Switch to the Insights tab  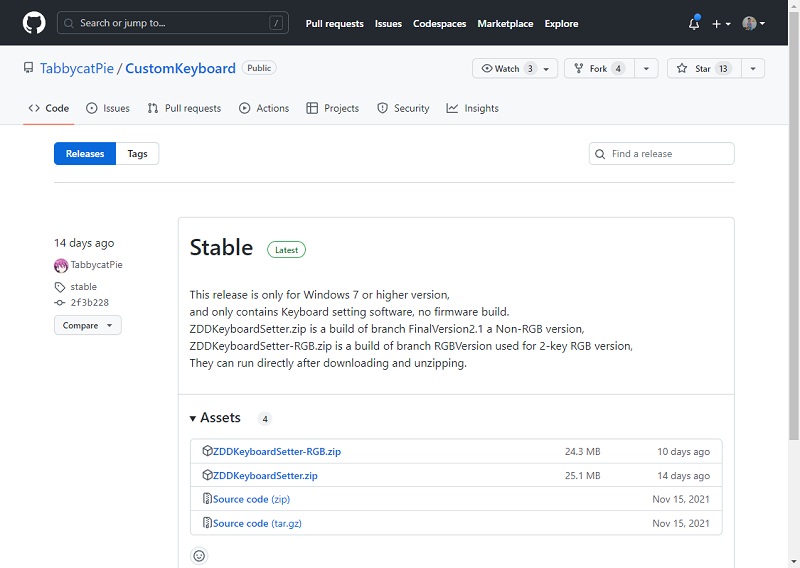[472, 108]
